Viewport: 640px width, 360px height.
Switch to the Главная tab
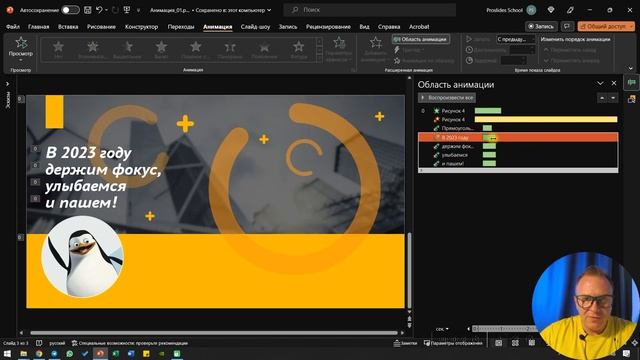[38, 27]
